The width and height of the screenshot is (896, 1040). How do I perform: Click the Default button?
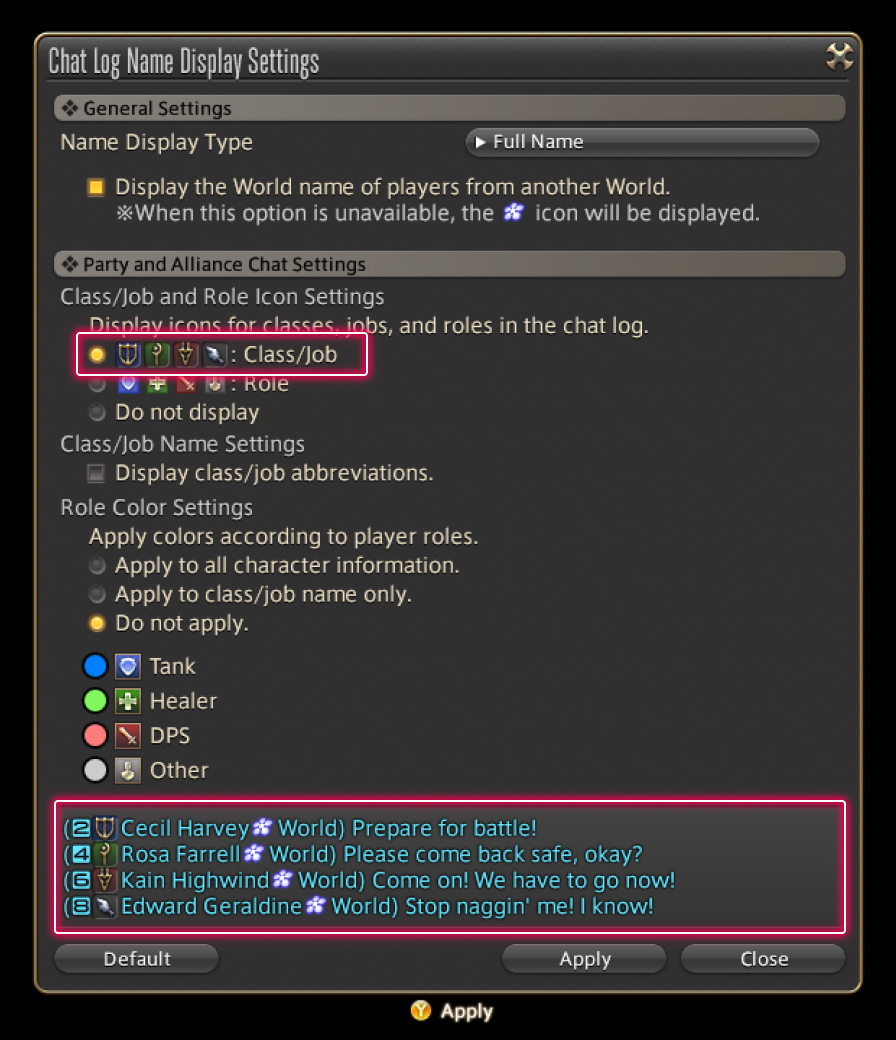(137, 959)
